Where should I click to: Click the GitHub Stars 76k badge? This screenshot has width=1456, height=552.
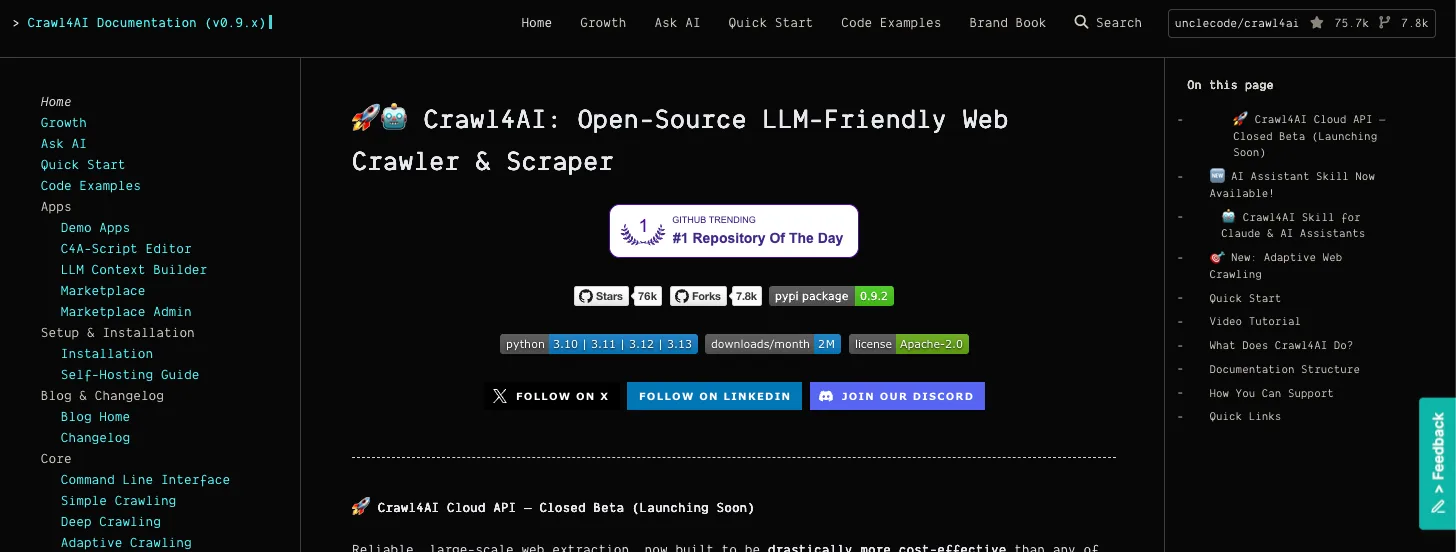point(617,296)
